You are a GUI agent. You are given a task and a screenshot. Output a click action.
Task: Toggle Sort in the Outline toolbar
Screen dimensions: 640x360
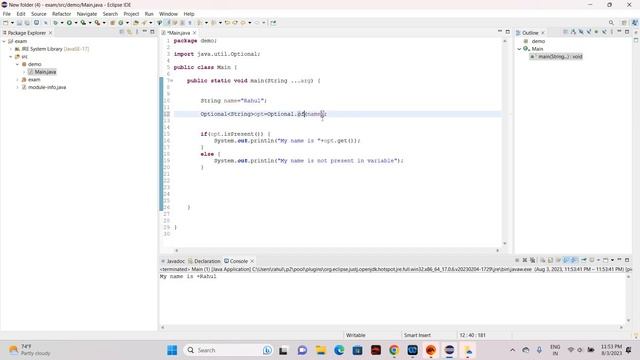573,32
